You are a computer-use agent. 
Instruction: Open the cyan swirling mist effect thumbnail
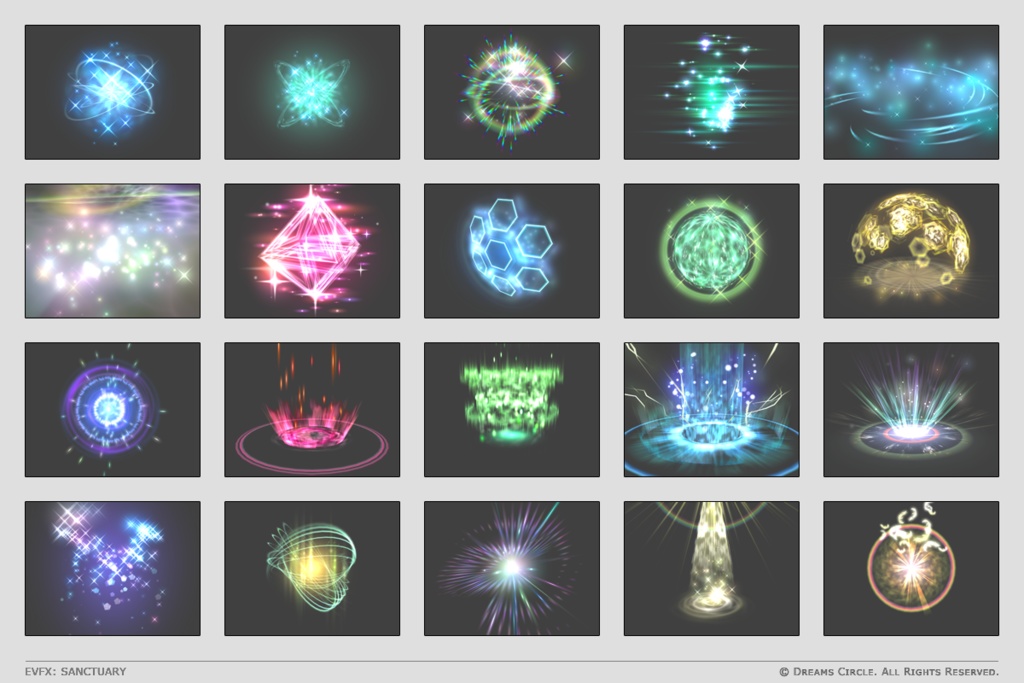point(911,92)
